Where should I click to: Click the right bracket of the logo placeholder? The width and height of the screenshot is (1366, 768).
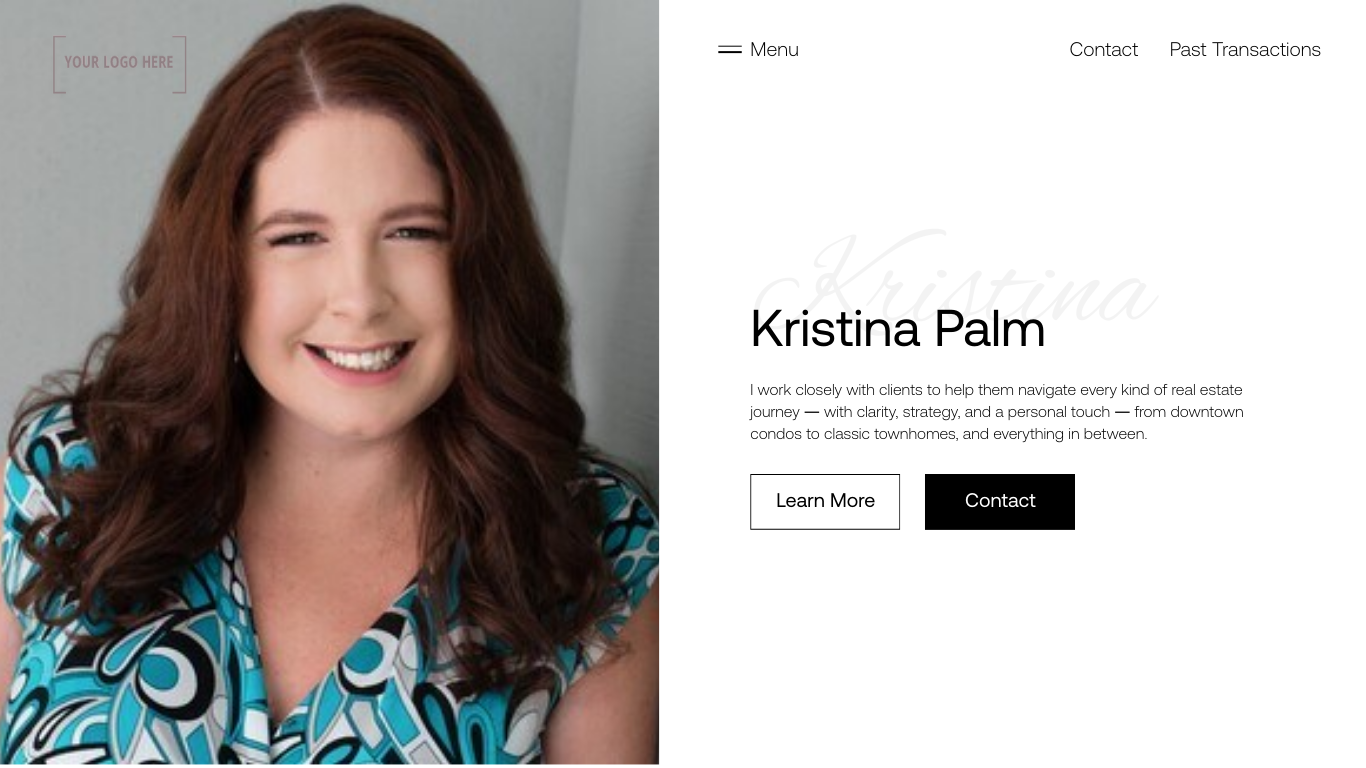[180, 64]
